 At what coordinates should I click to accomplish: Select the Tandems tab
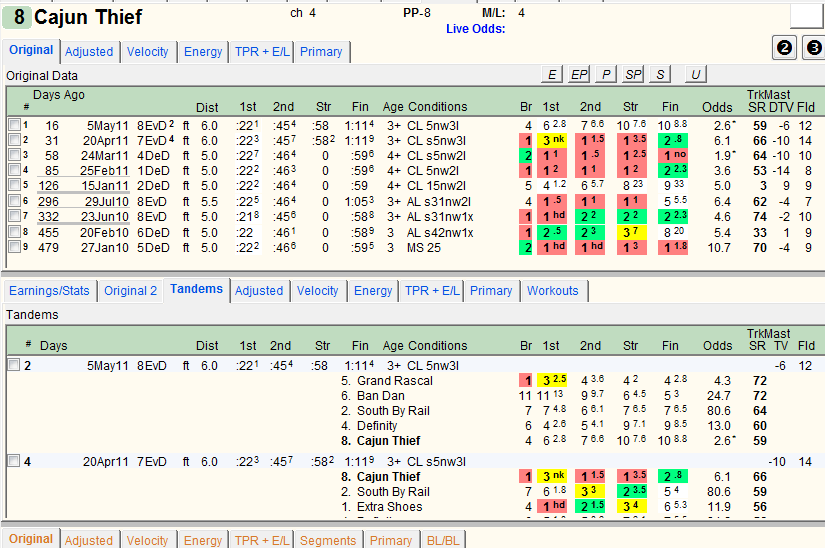196,289
